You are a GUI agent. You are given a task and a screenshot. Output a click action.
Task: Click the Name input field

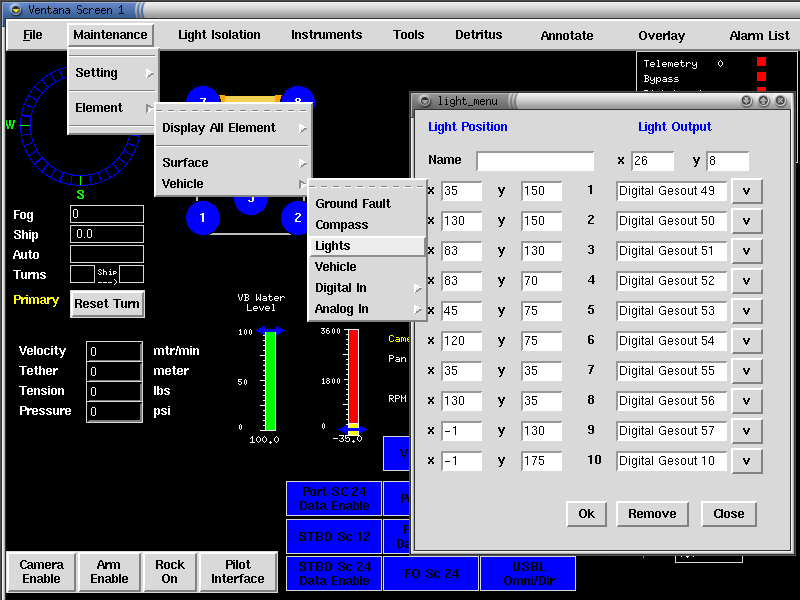pos(535,161)
